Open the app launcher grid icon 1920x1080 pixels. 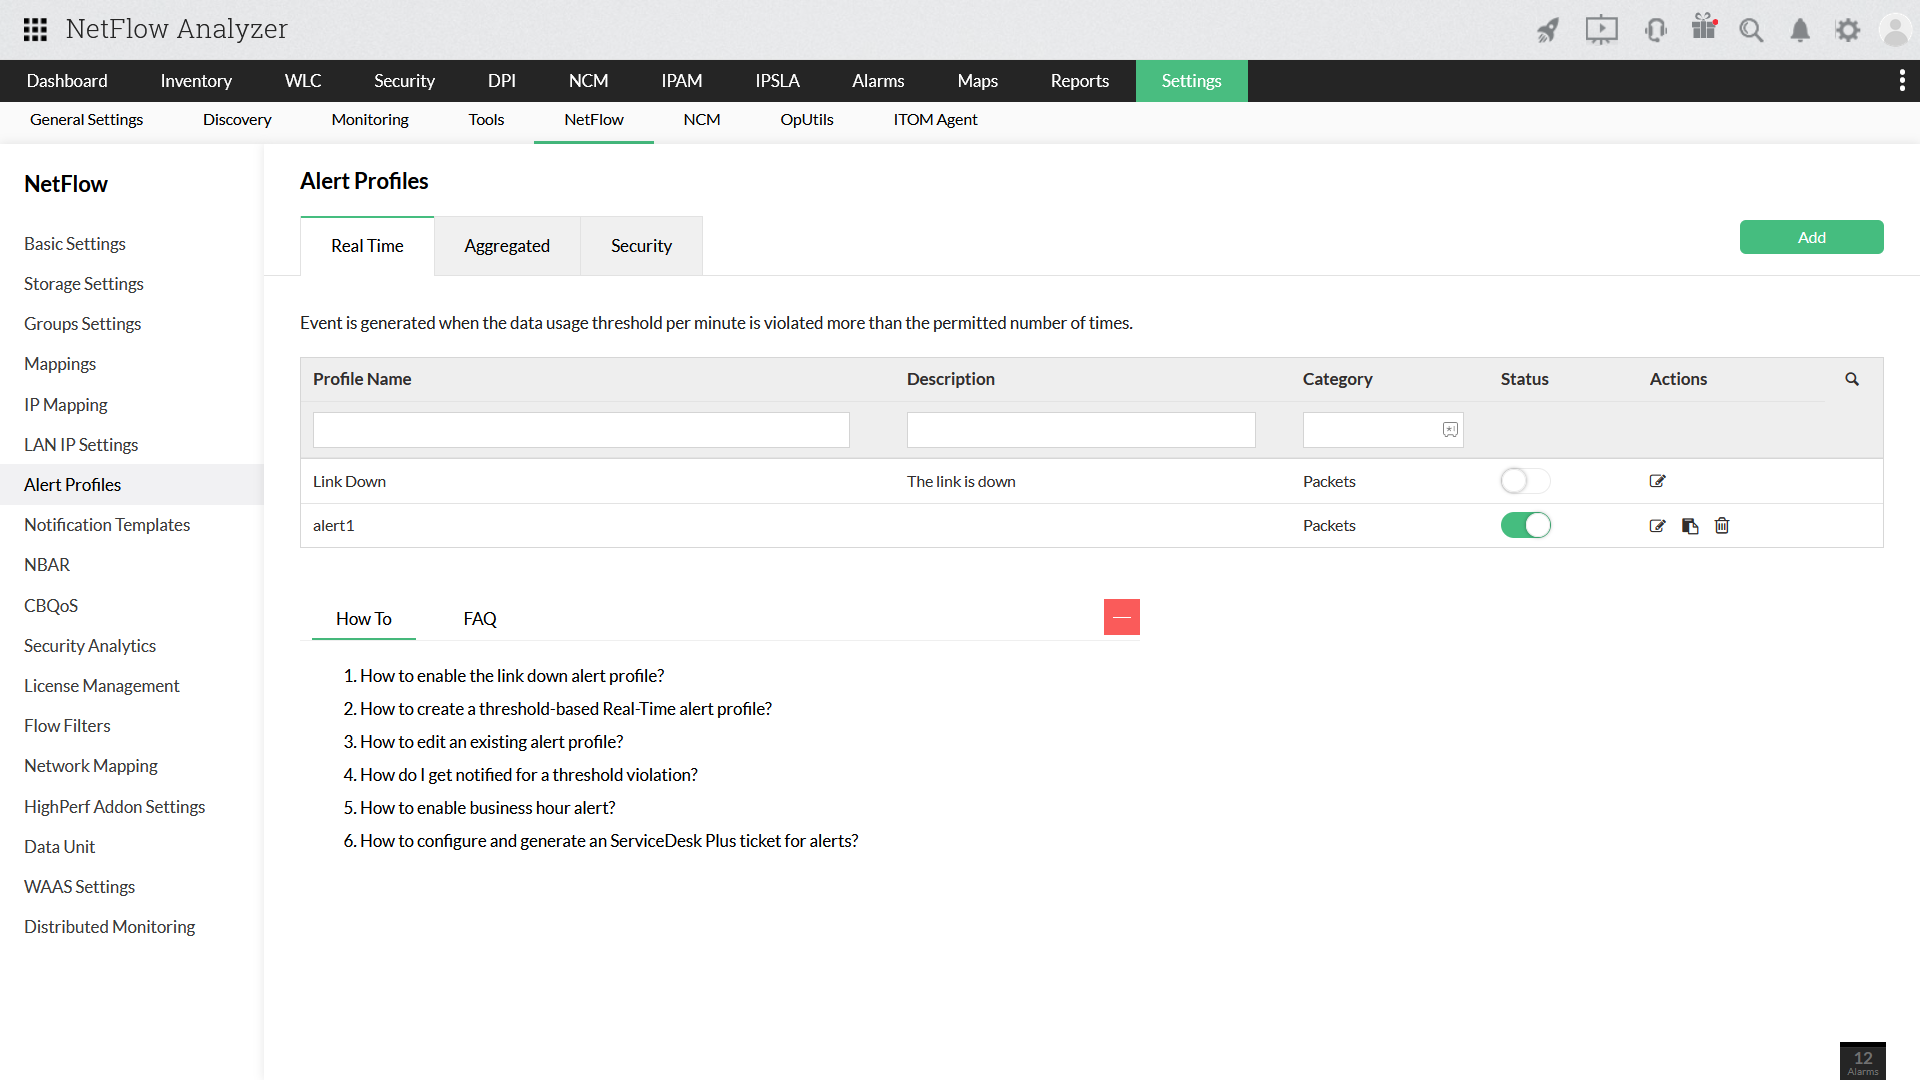(35, 29)
